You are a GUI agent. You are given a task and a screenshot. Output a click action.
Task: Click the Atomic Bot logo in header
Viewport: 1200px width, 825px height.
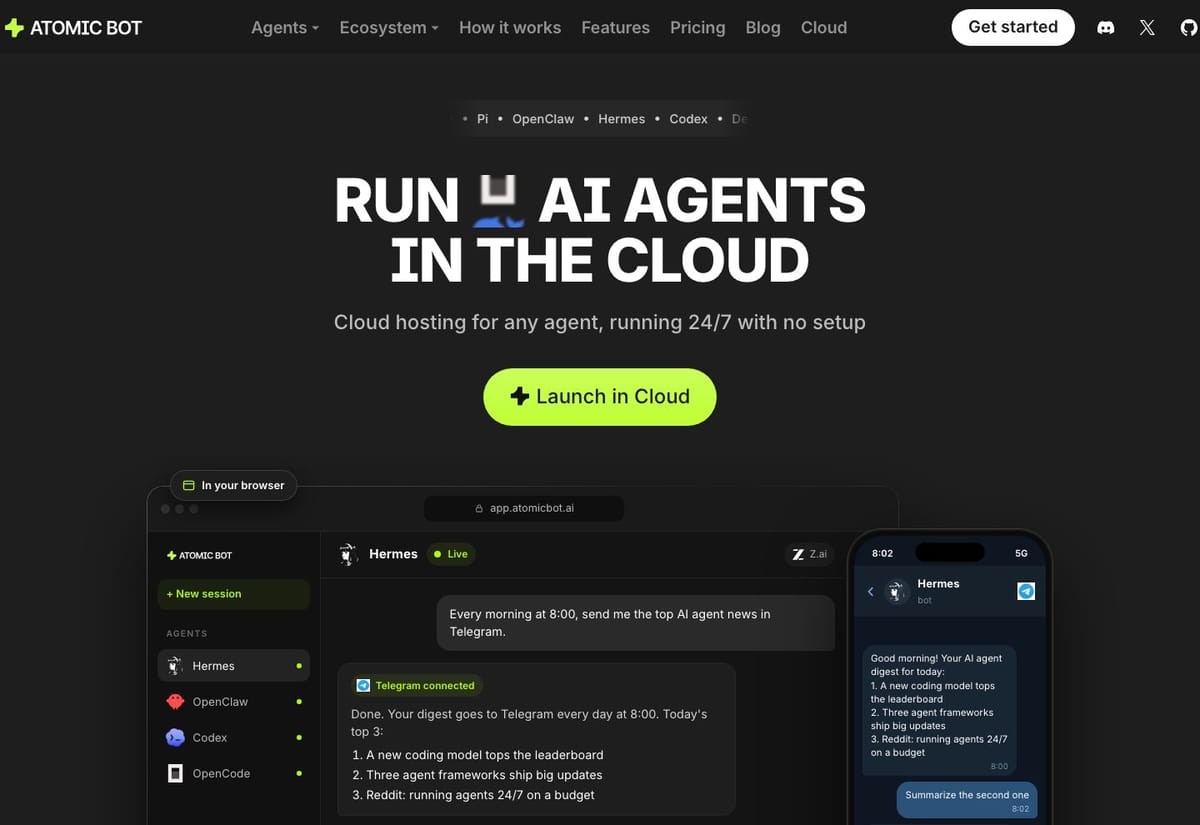click(74, 27)
